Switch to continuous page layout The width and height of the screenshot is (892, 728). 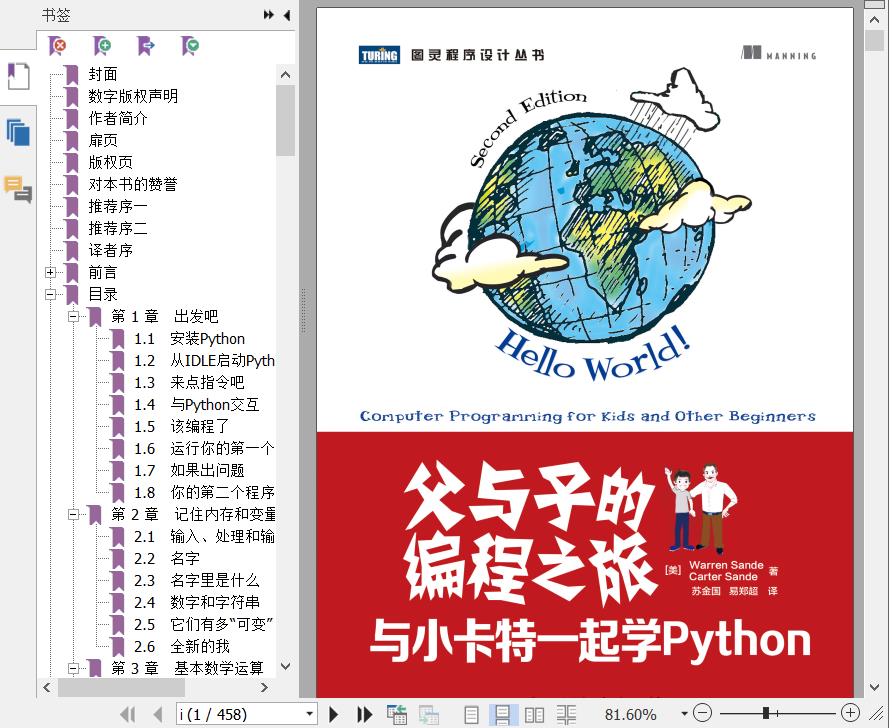[502, 714]
